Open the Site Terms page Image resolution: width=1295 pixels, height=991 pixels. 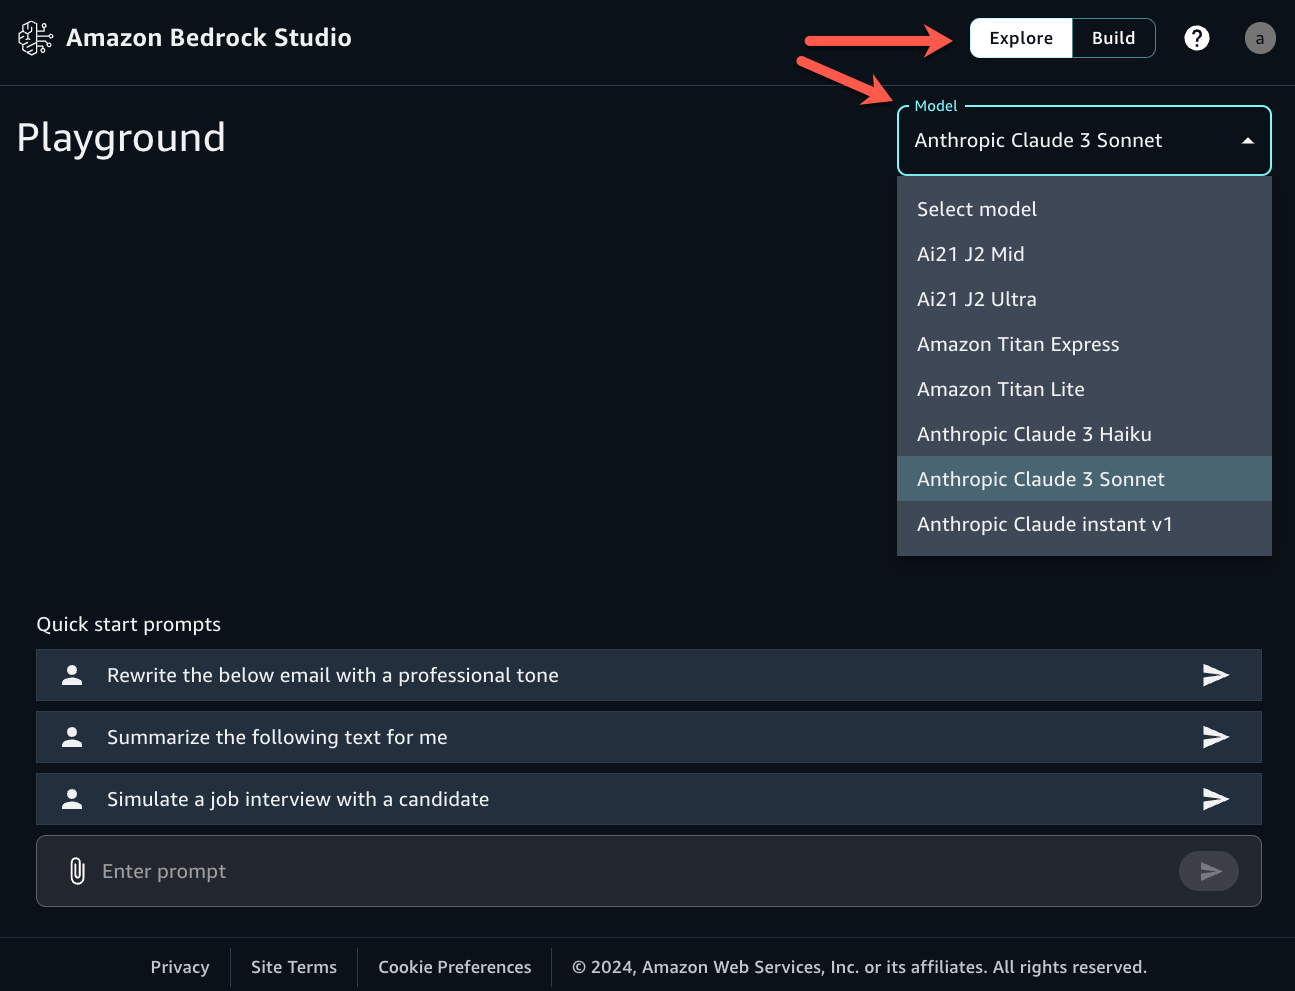coord(293,967)
